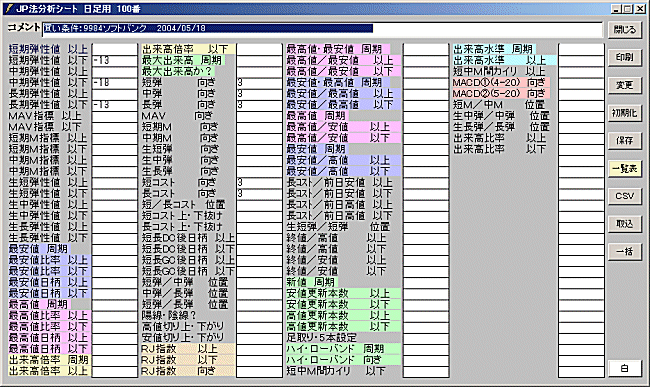Click the 閉じる (close) button
The image size is (650, 387).
(x=625, y=30)
